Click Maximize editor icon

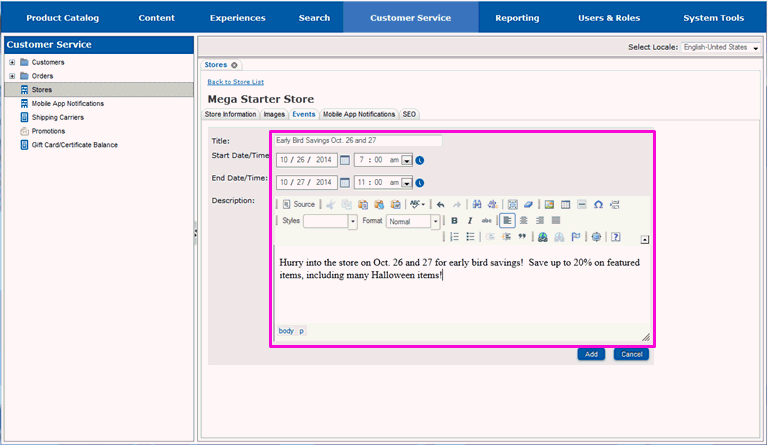coord(596,237)
